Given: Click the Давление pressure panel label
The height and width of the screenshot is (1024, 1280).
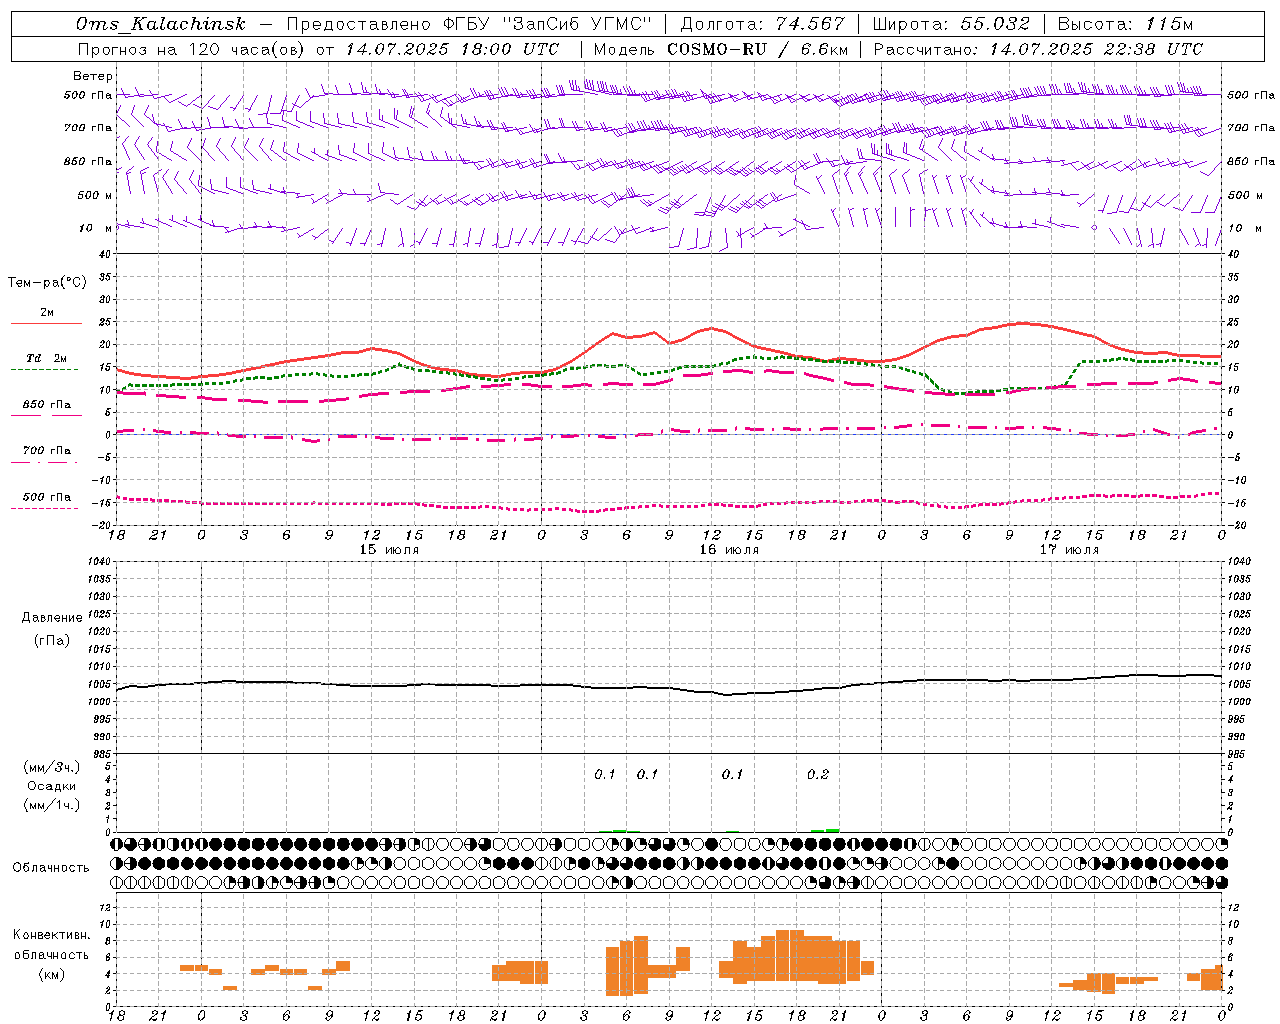Looking at the screenshot, I should (x=52, y=618).
